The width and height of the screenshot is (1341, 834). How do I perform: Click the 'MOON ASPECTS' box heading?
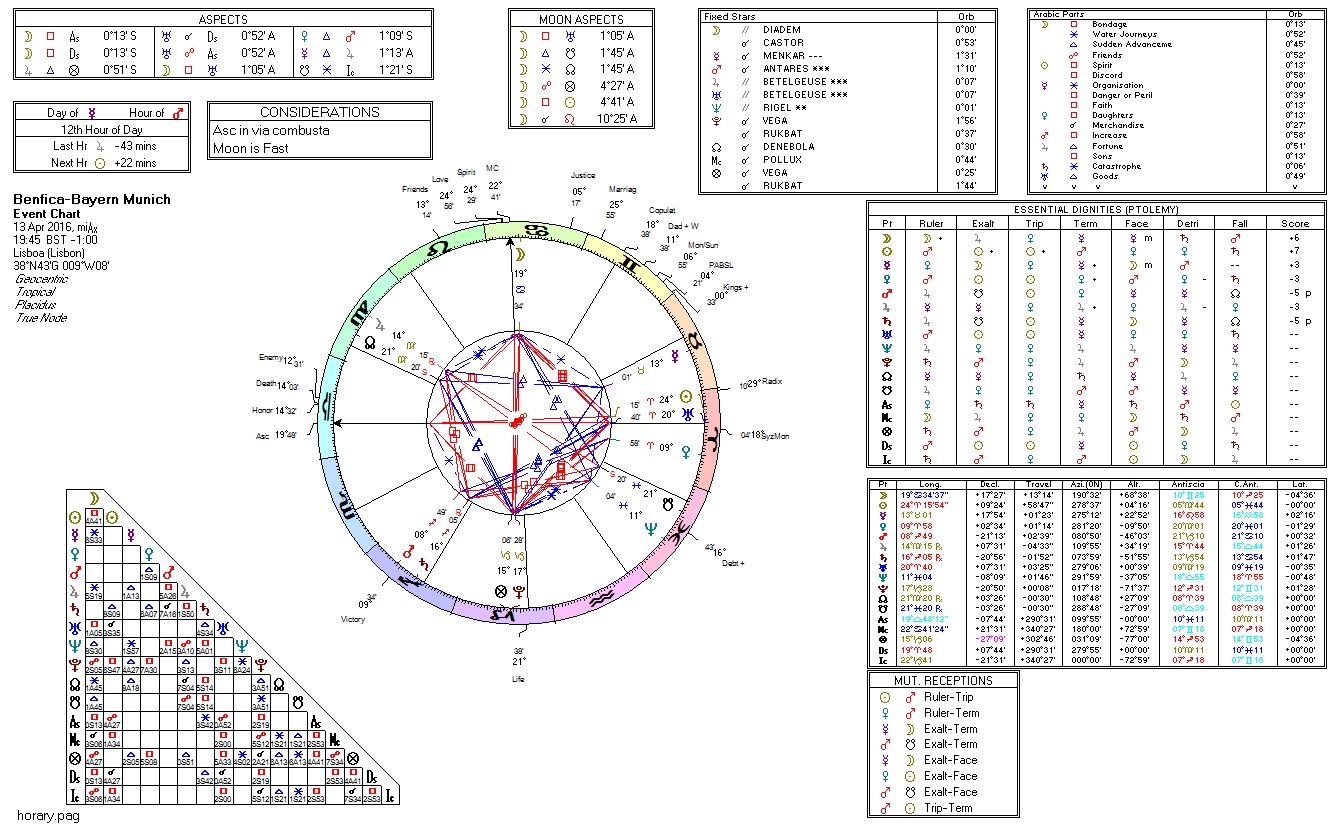[x=581, y=19]
